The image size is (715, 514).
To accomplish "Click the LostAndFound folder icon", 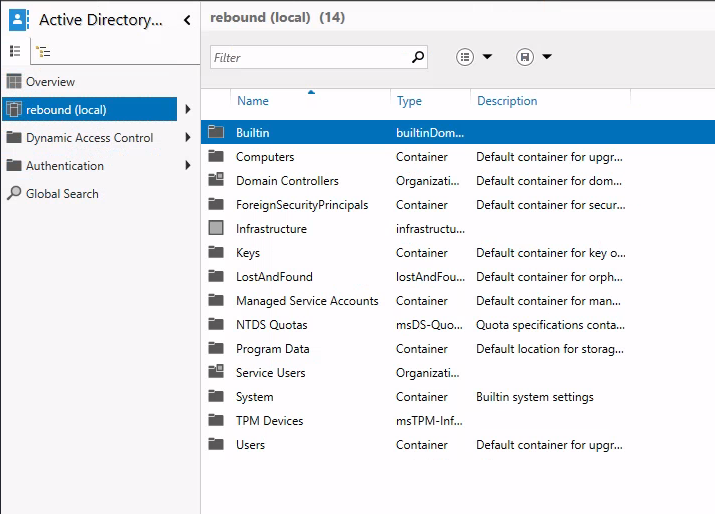I will (216, 276).
